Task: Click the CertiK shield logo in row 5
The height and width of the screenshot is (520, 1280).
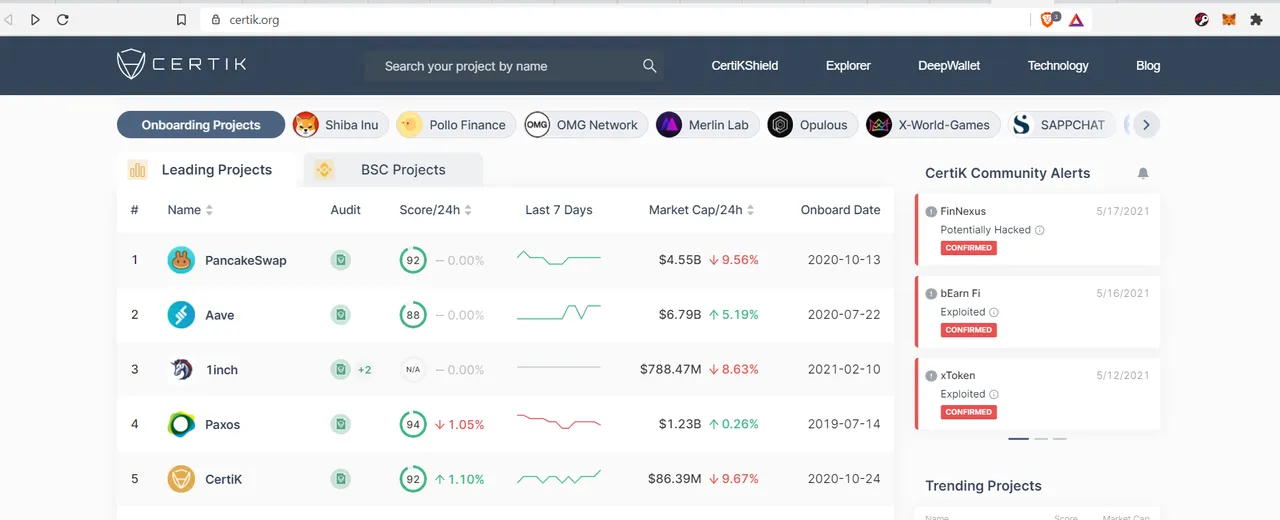Action: point(181,479)
